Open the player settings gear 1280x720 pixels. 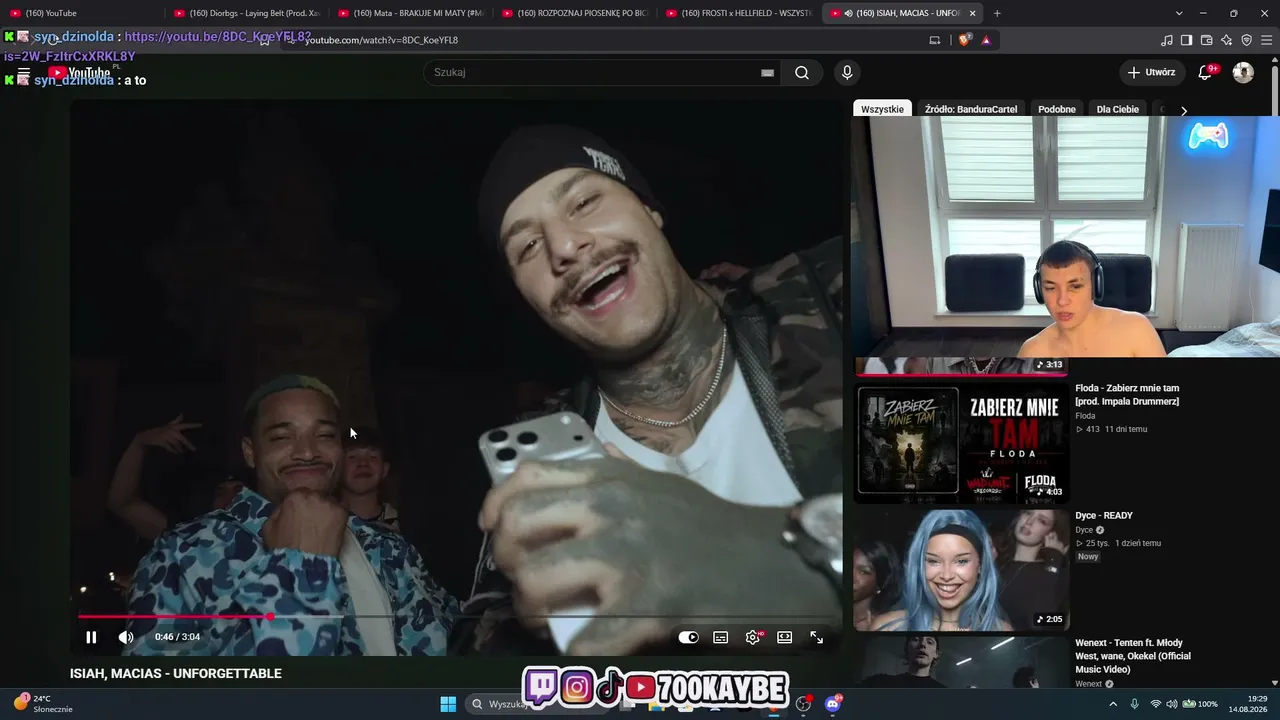(753, 637)
